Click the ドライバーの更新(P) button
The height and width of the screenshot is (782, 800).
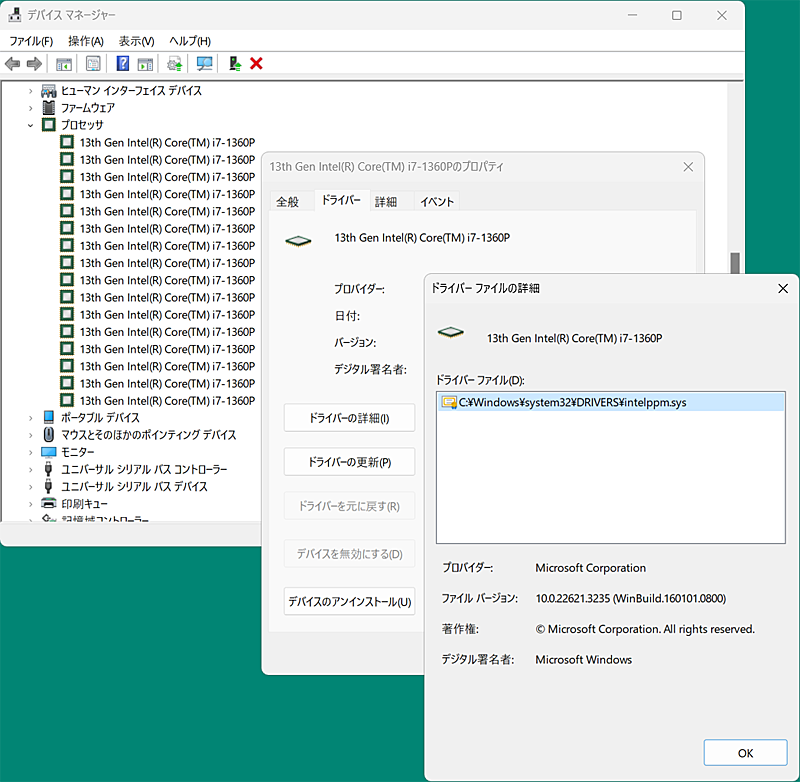tap(349, 462)
